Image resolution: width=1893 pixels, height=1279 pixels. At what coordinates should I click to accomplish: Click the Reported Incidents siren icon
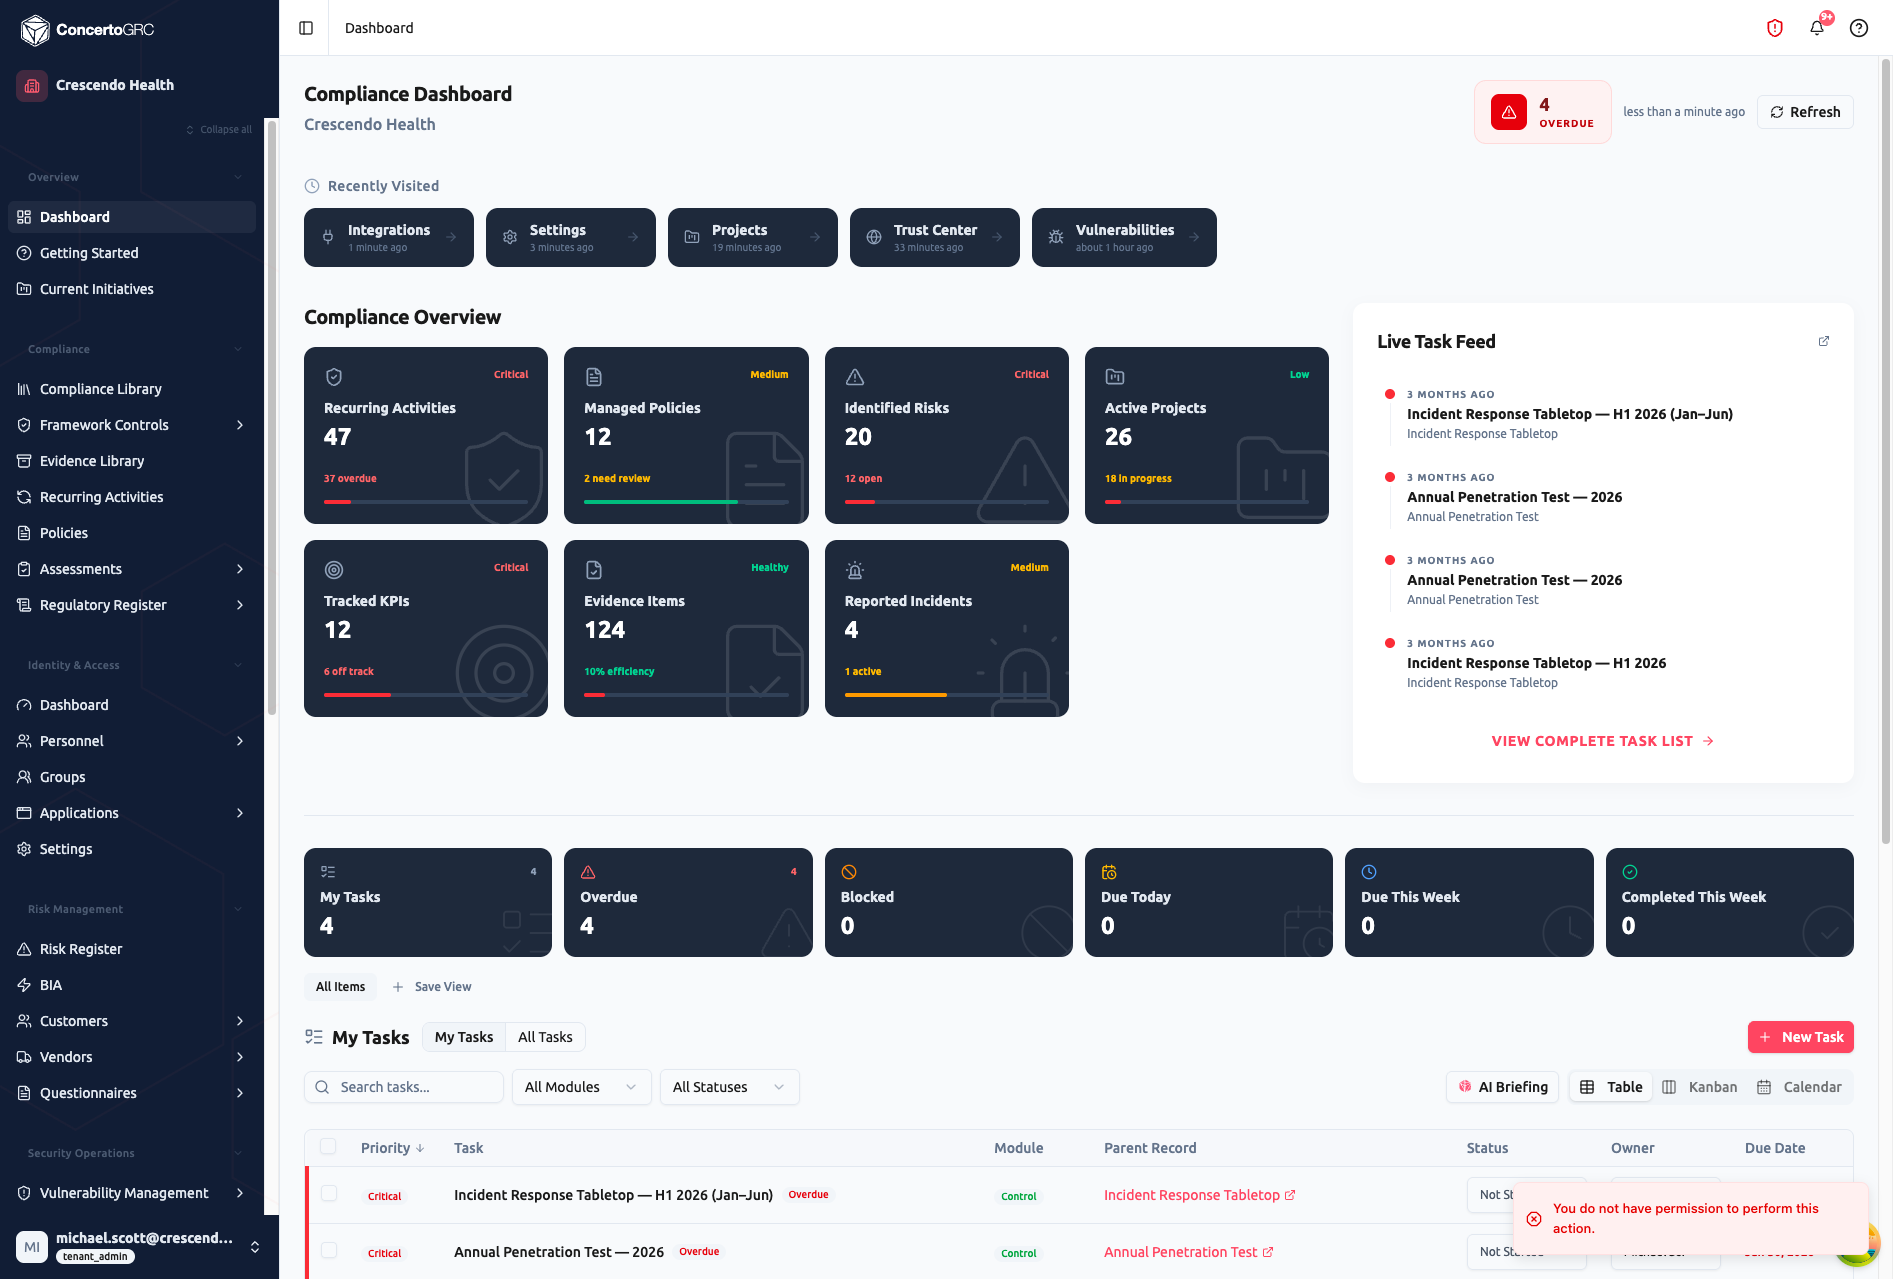click(x=855, y=570)
